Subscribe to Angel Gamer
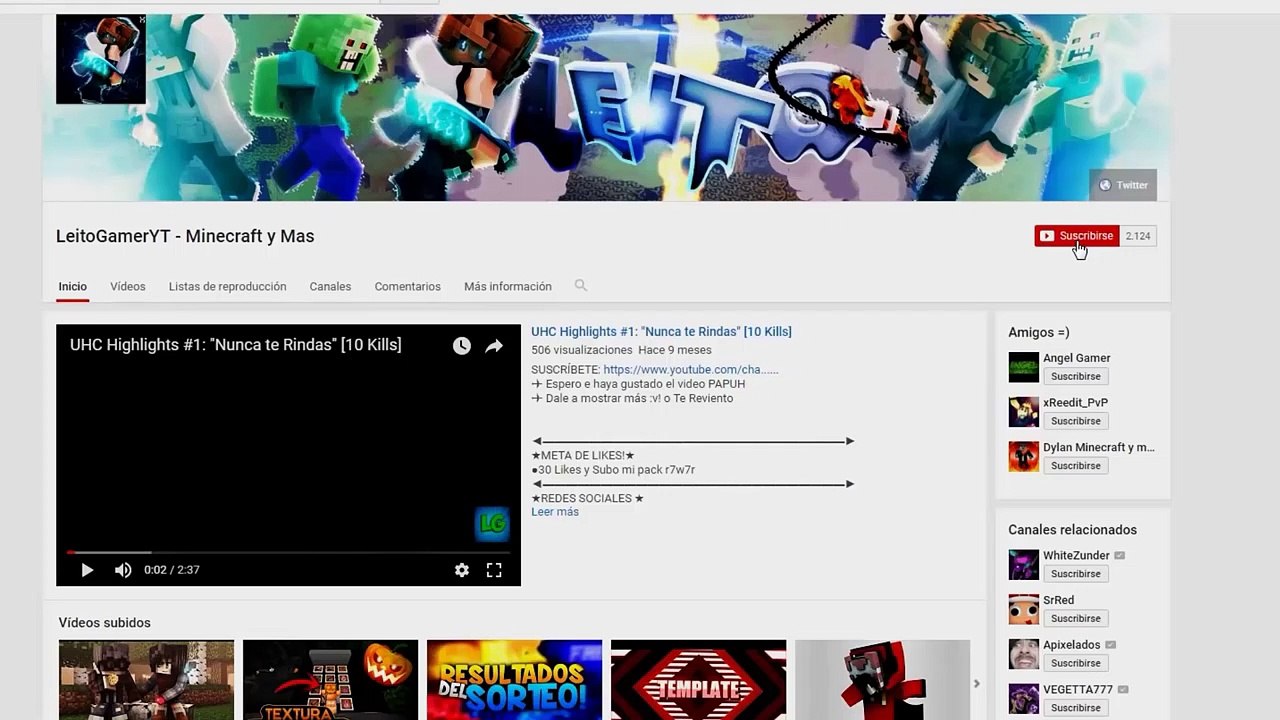 1075,376
